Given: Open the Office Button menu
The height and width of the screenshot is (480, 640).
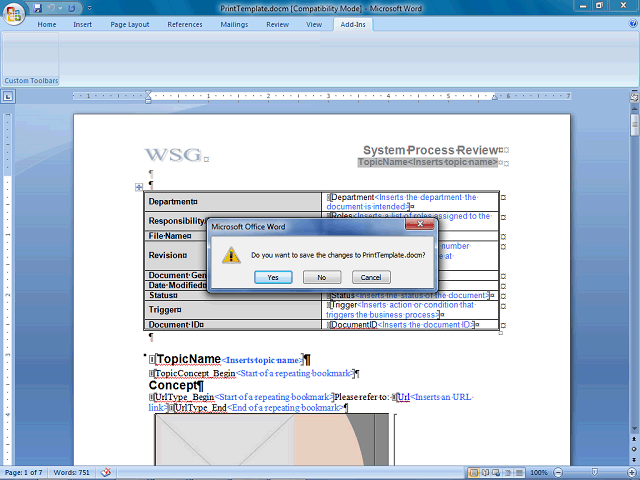Looking at the screenshot, I should coord(13,13).
